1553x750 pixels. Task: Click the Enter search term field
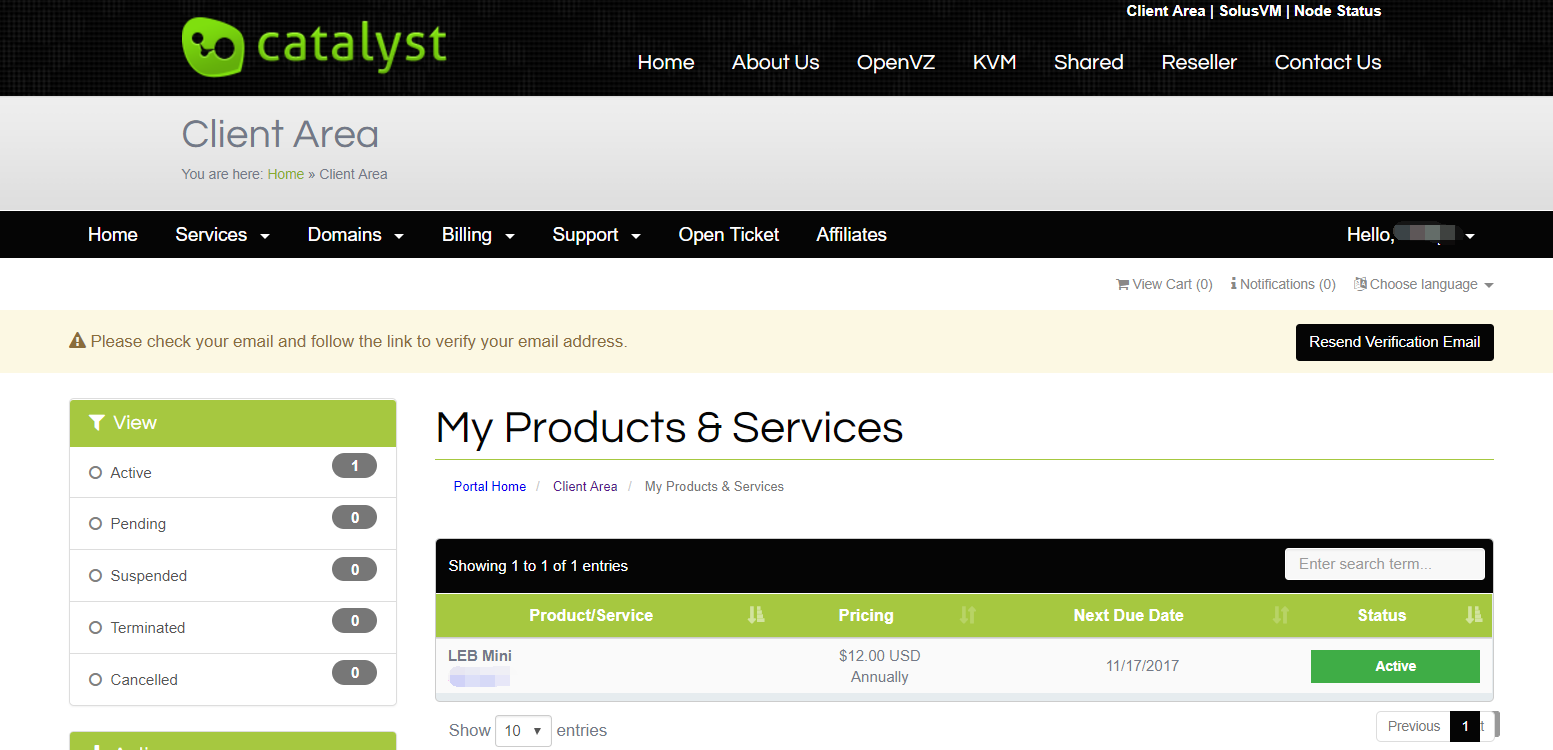(x=1384, y=564)
